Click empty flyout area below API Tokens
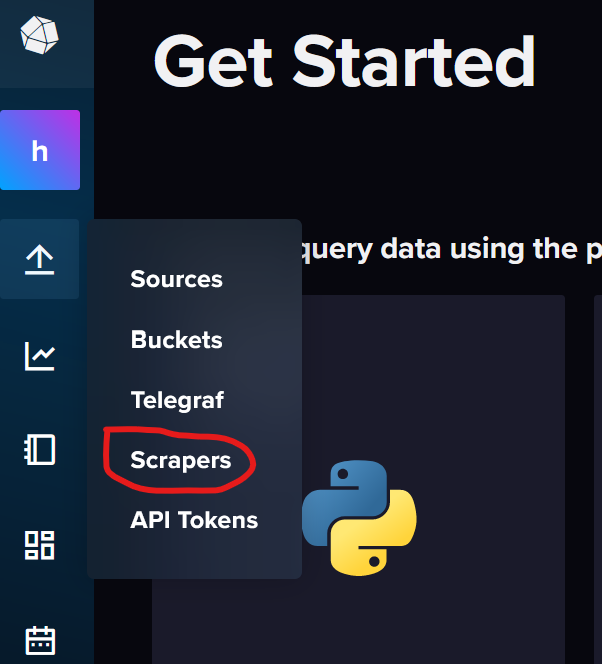This screenshot has height=664, width=602. pyautogui.click(x=194, y=557)
